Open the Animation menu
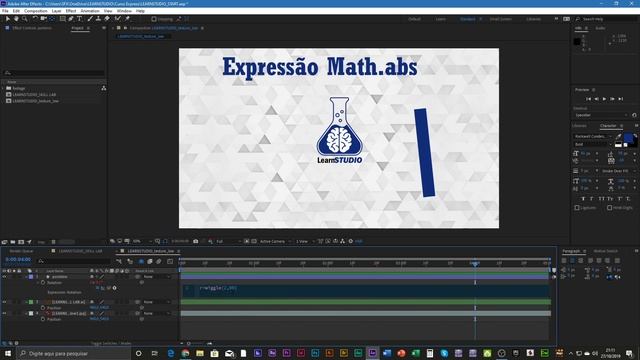Screen dimensions: 640x360 [90, 11]
